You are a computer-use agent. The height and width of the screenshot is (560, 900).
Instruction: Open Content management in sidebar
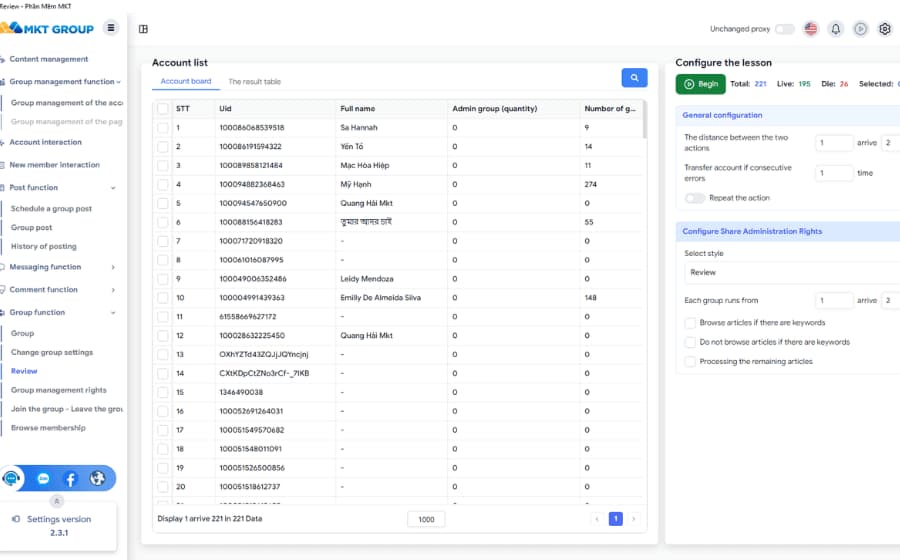(49, 59)
